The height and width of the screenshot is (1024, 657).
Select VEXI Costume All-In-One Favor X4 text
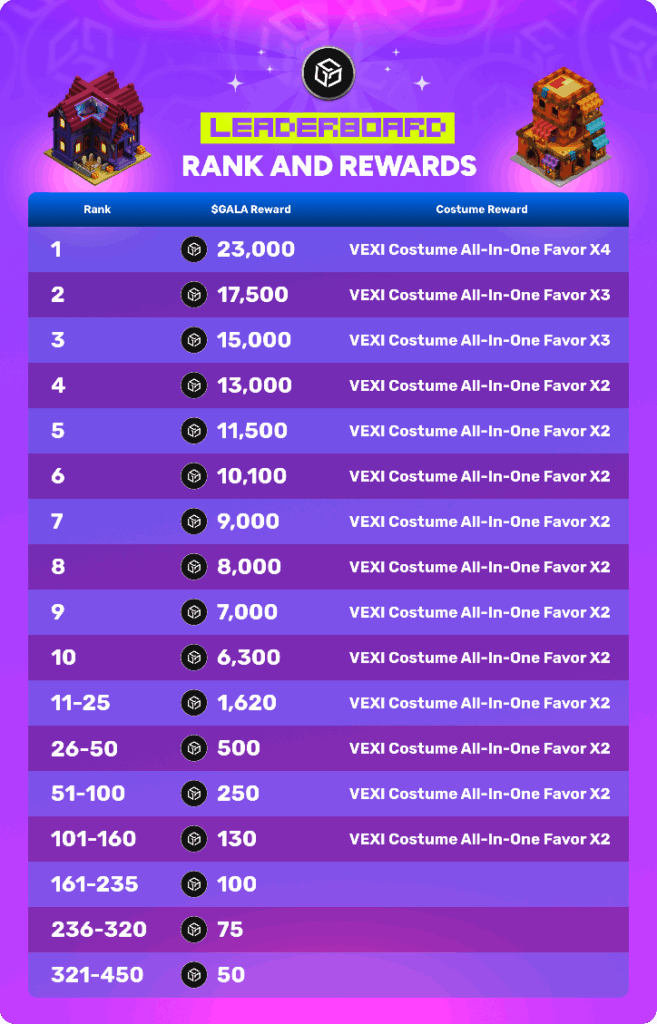(479, 250)
